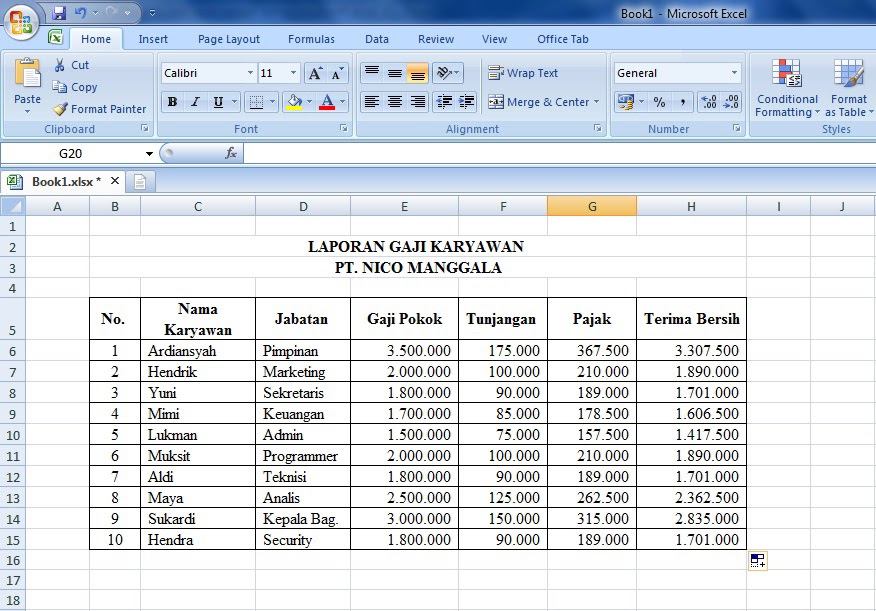Toggle Middle Align vertical alignment
Viewport: 876px width, 611px height.
point(394,73)
